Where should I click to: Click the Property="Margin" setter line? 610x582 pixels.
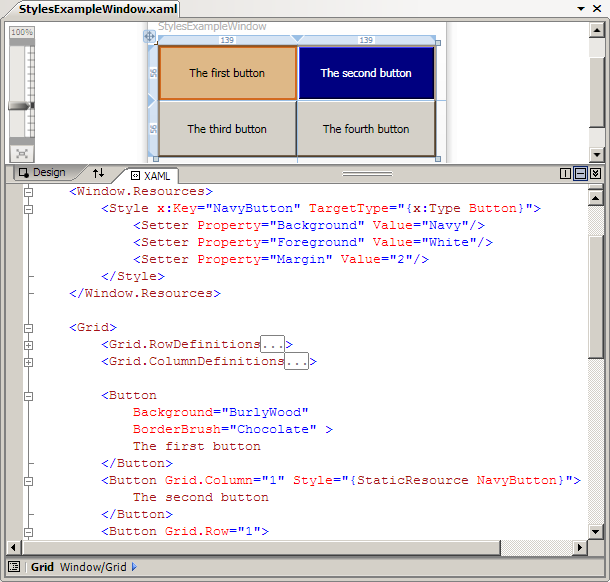tap(281, 259)
